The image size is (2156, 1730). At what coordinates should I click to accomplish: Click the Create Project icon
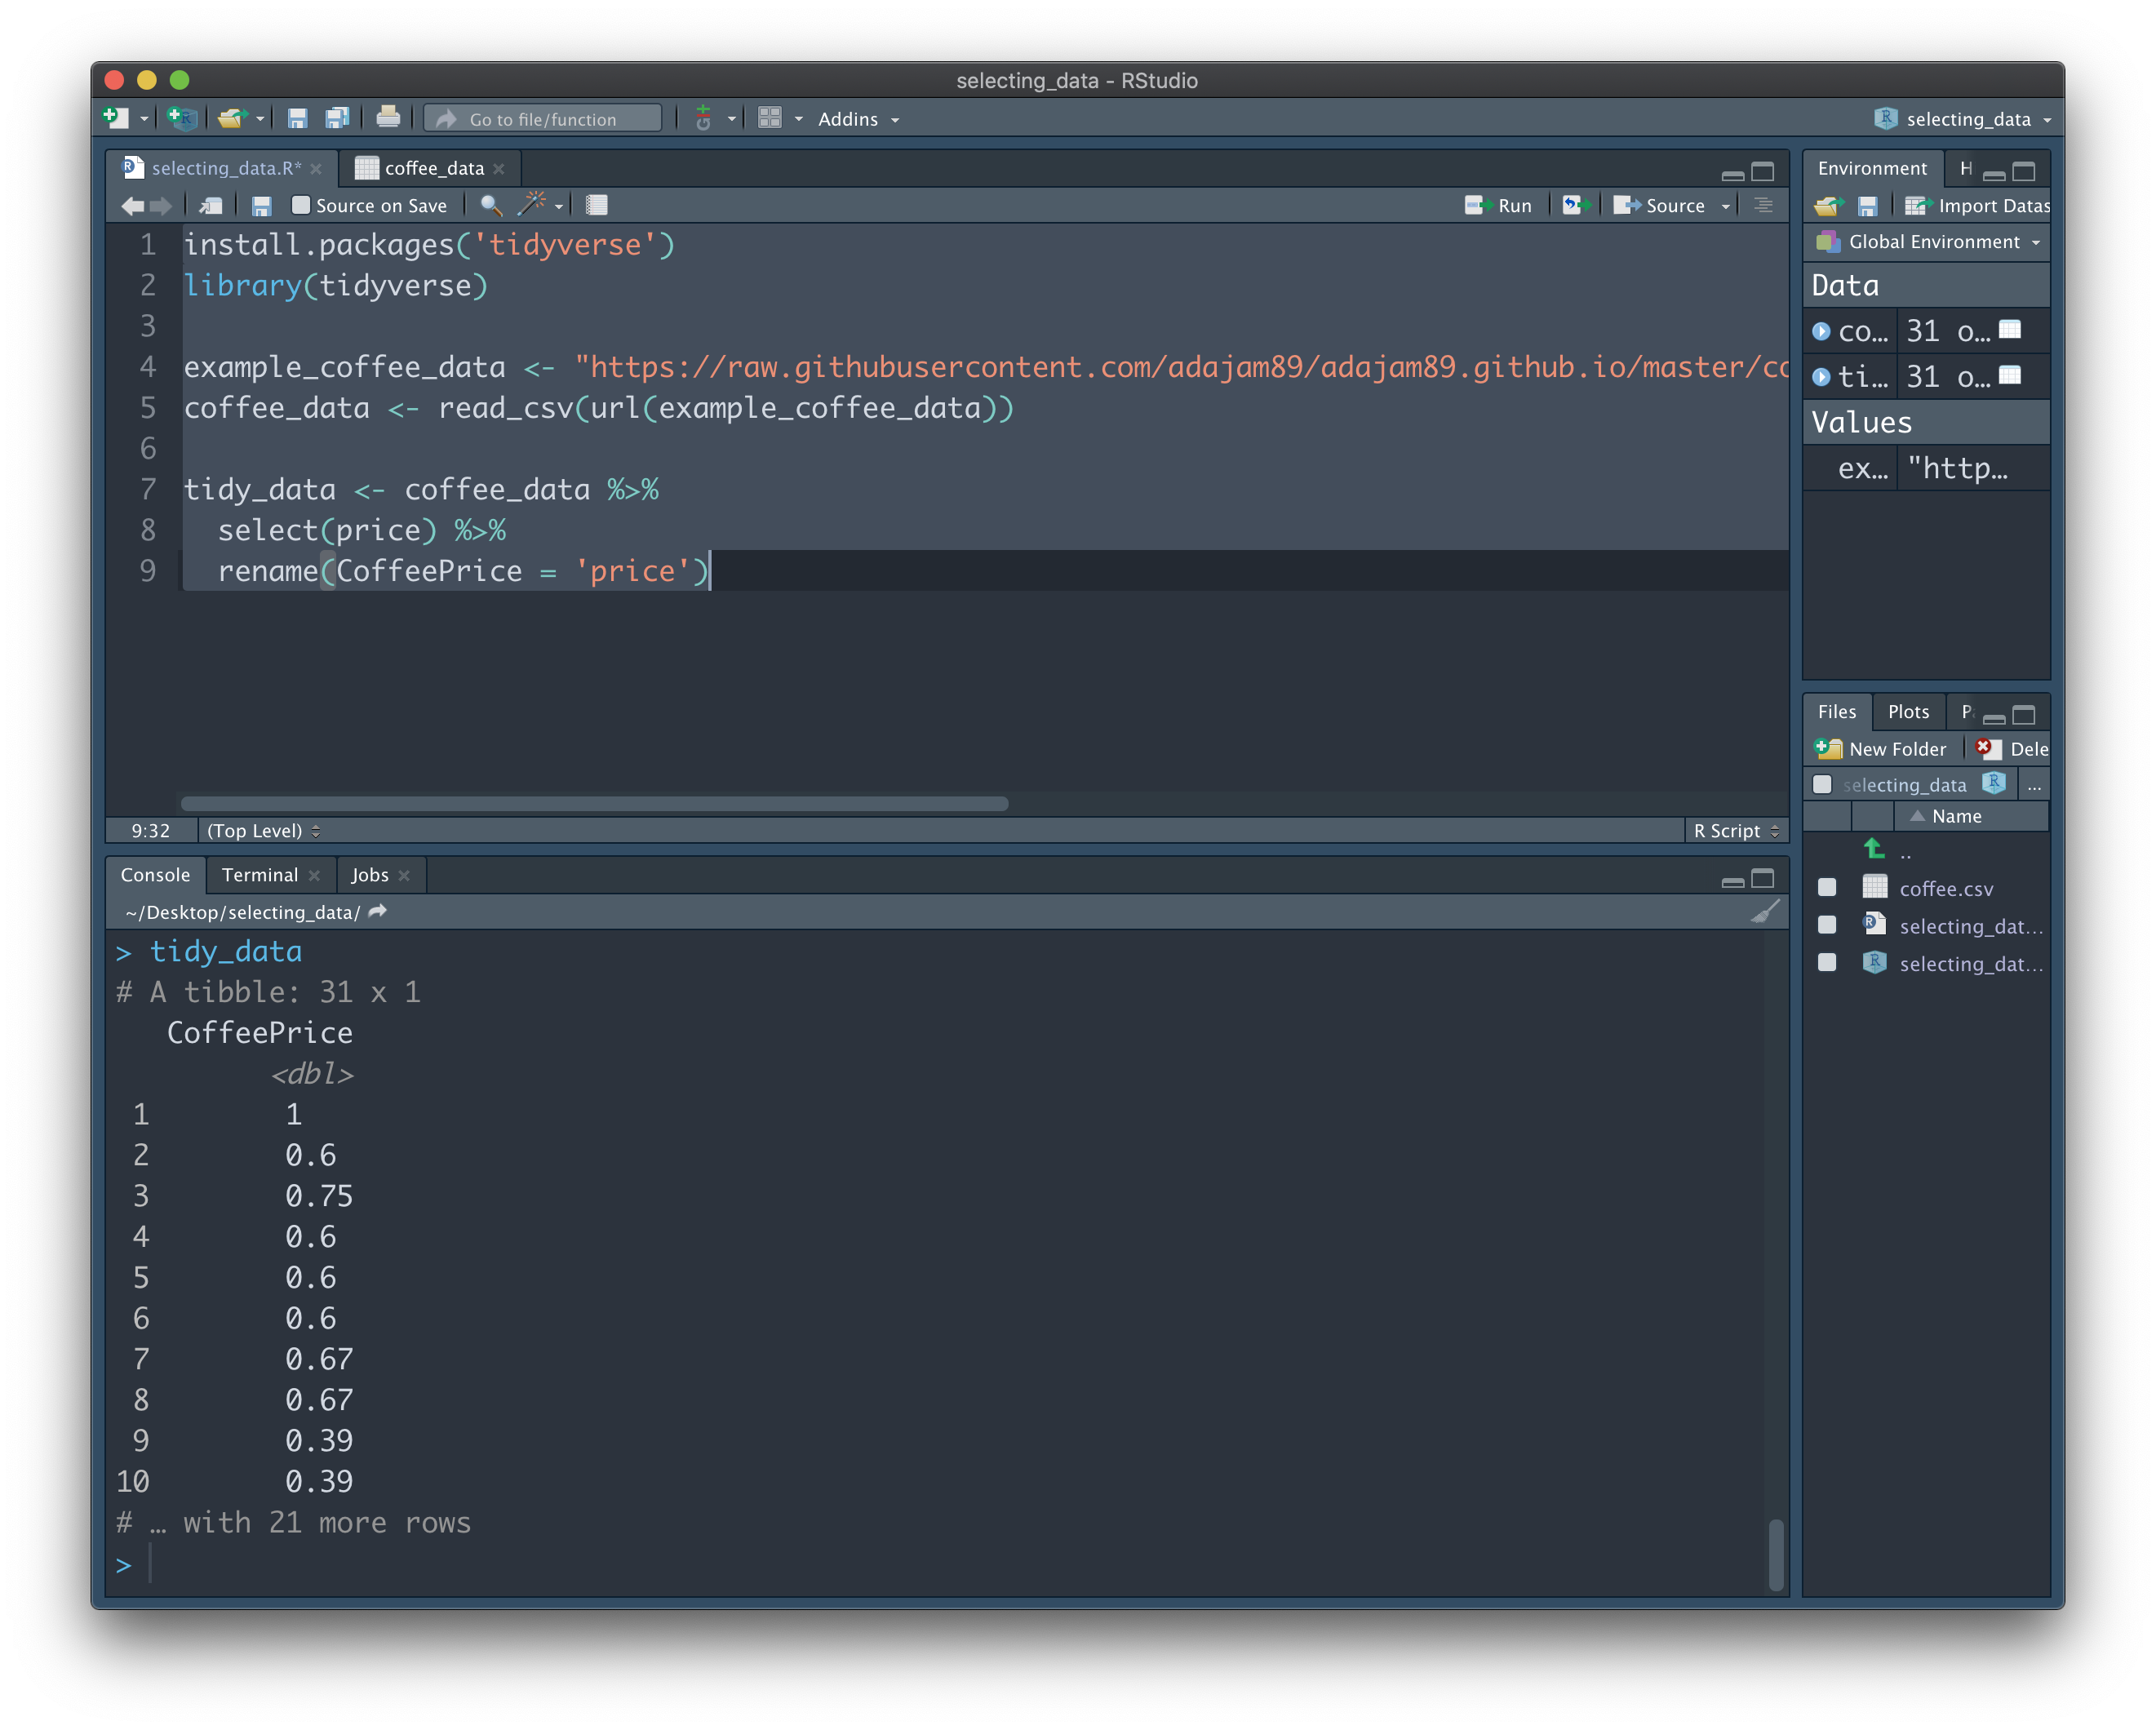coord(182,118)
